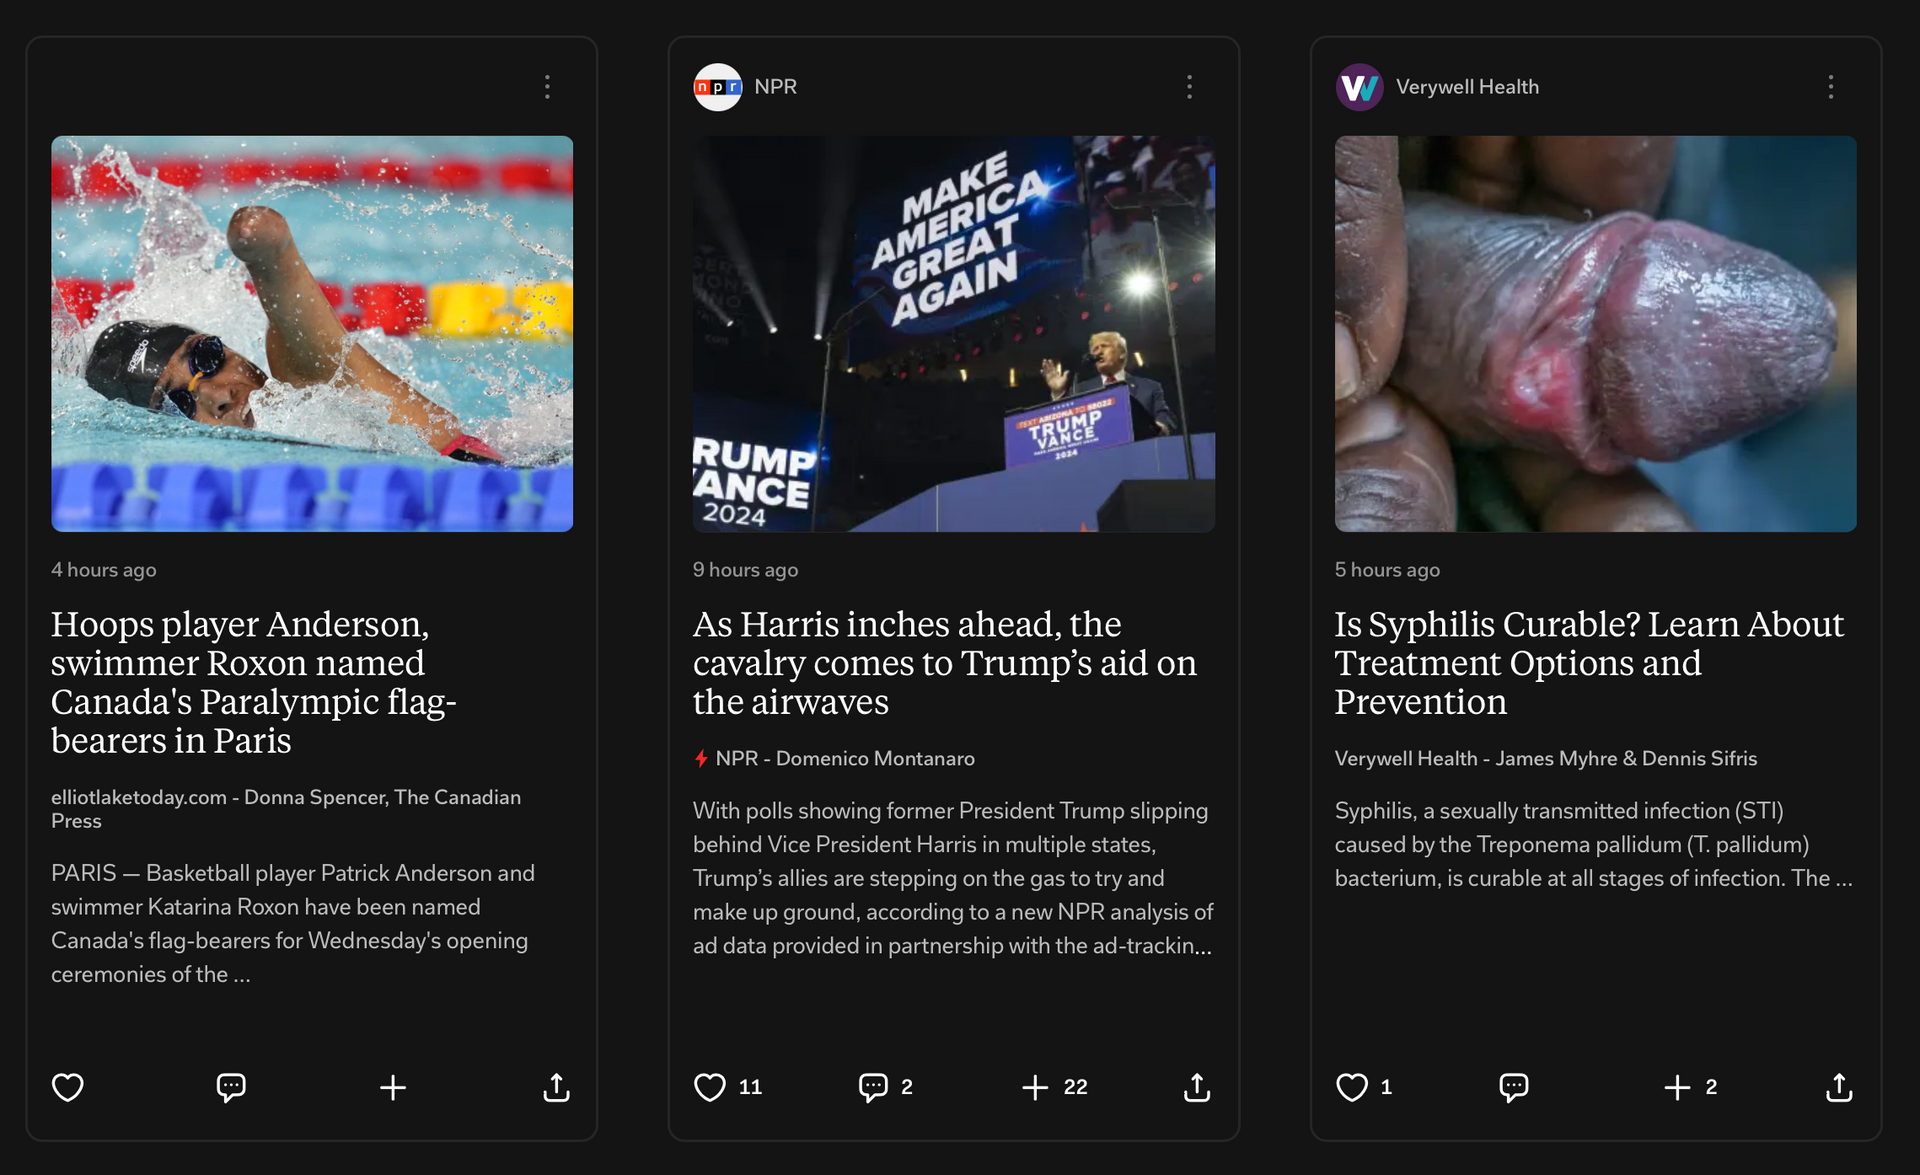Like the Paralympic flag-bearers article

pos(68,1087)
